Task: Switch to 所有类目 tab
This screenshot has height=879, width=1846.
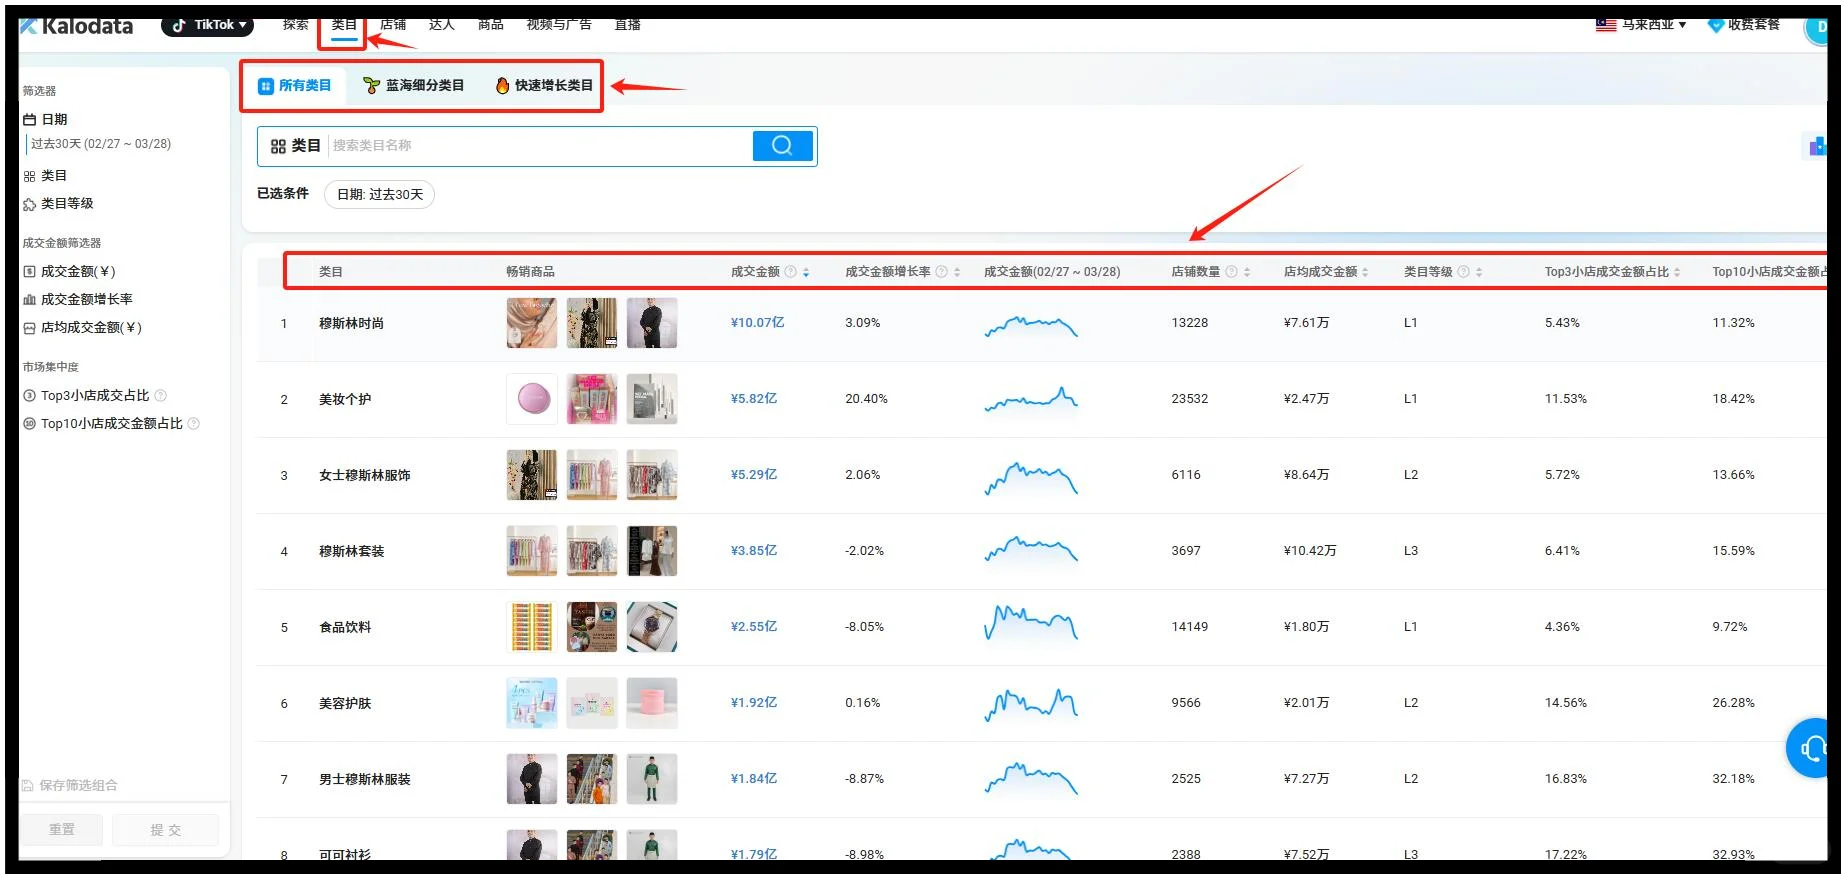Action: [295, 86]
